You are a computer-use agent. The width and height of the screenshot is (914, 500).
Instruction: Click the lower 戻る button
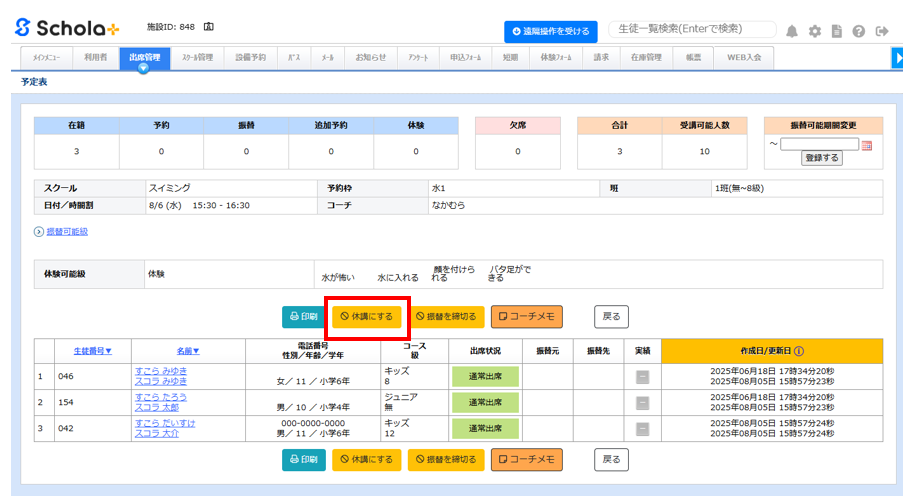tap(611, 459)
